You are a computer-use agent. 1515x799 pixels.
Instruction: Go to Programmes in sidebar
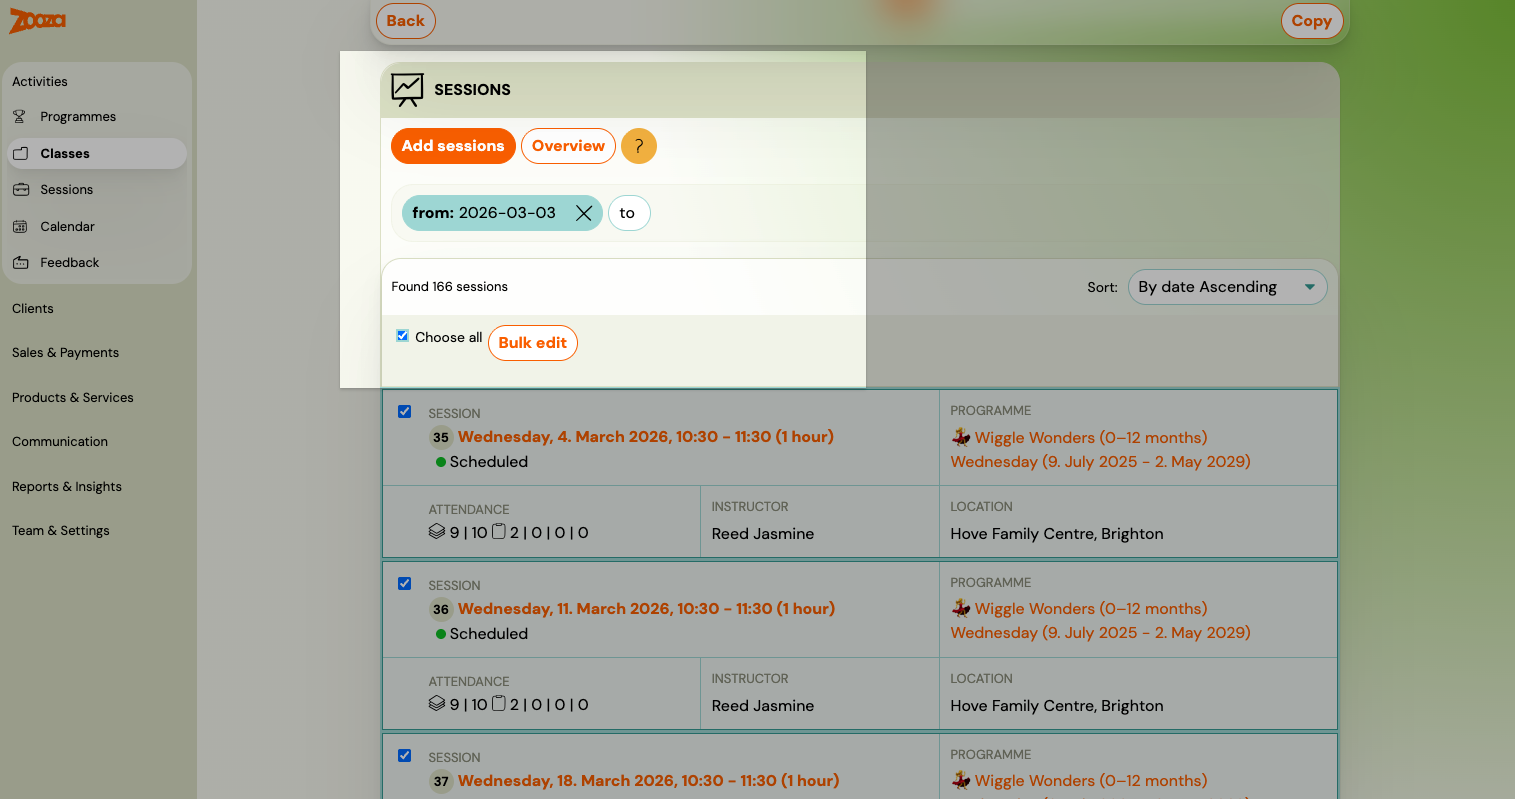tap(78, 117)
